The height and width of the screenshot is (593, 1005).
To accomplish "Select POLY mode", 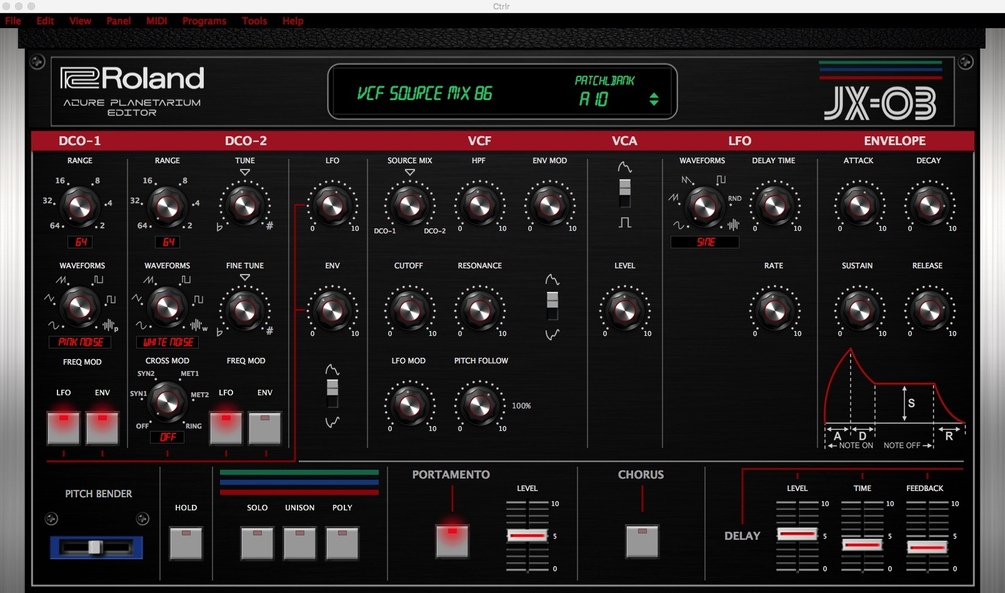I will pyautogui.click(x=342, y=544).
